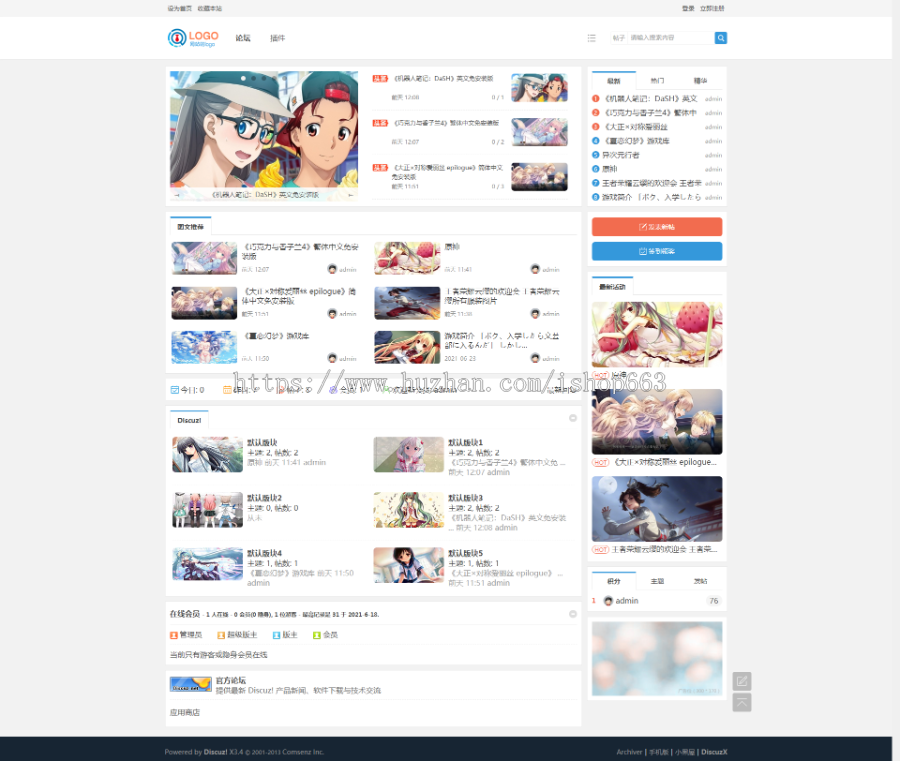Click the pencil quick-post floating icon

click(x=742, y=681)
